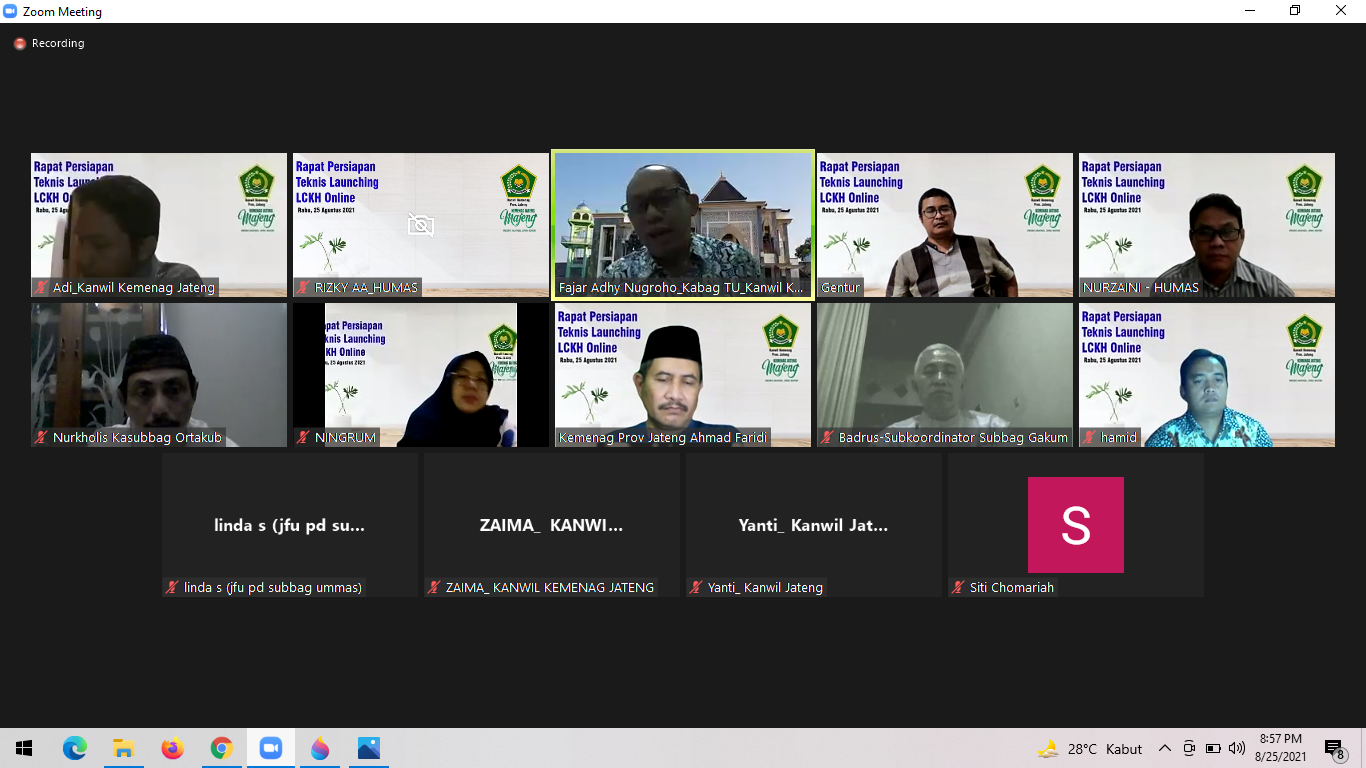Open the water-drop icon app on the taskbar
Screen dimensions: 1366x768
[320, 748]
